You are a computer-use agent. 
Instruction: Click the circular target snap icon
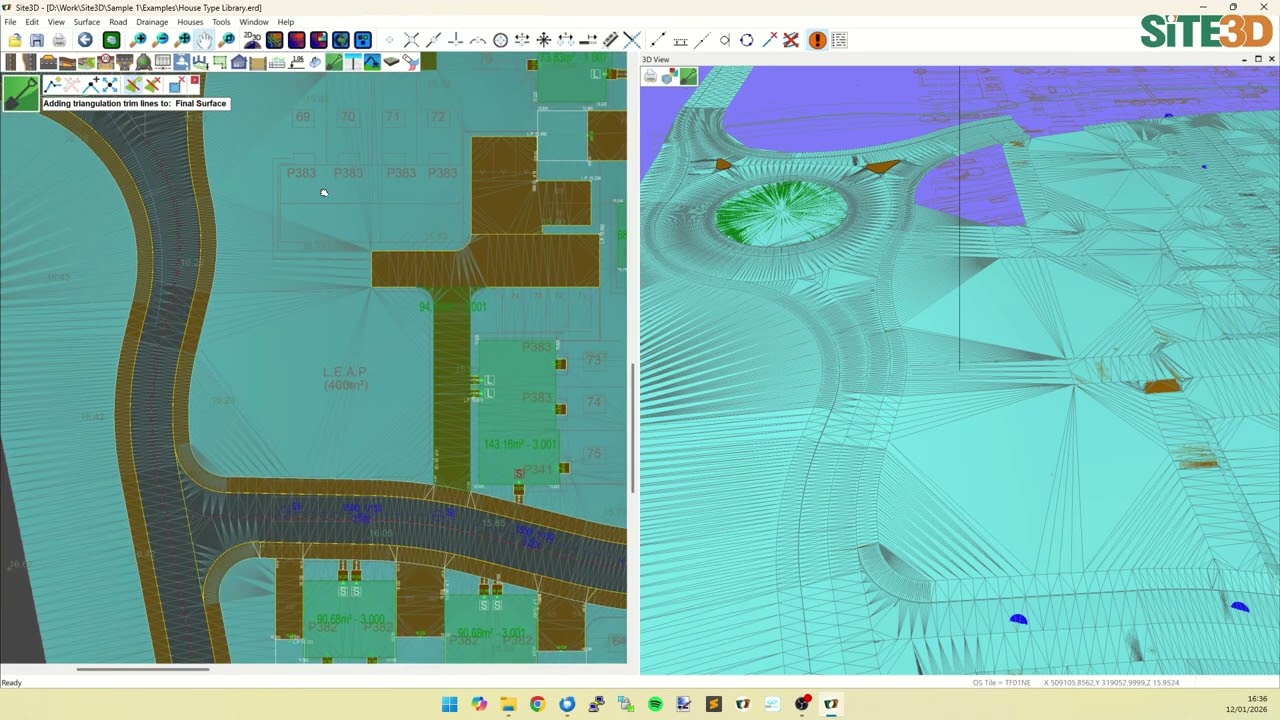pyautogui.click(x=501, y=40)
